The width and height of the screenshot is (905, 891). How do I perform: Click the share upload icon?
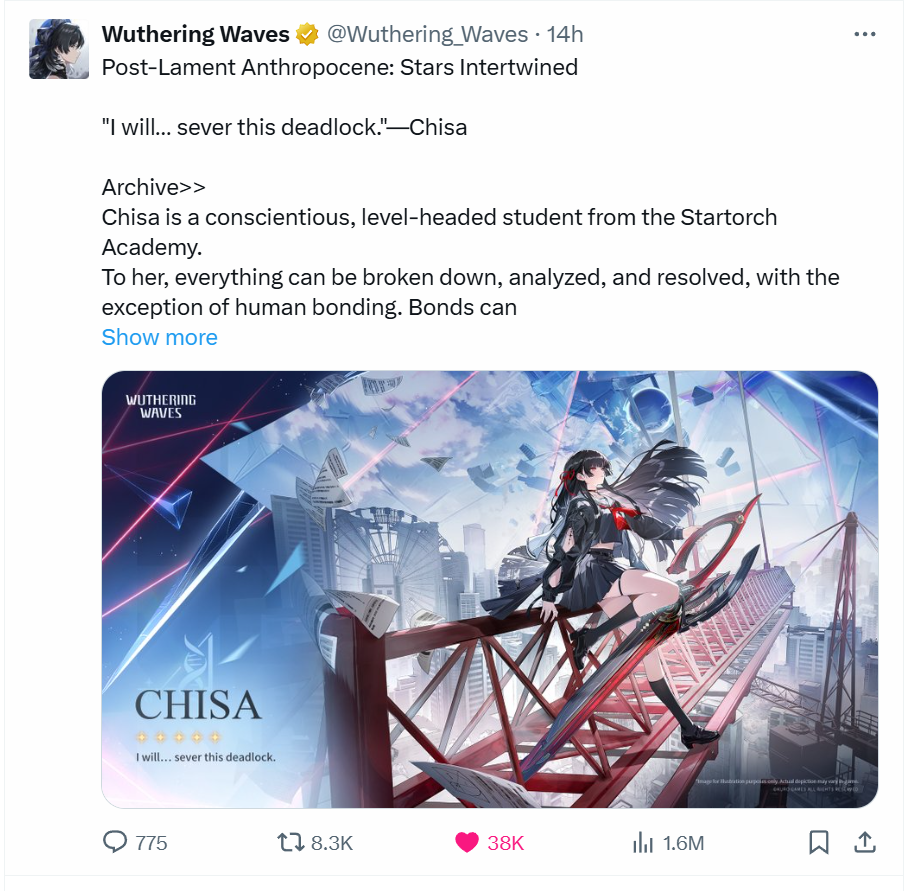pyautogui.click(x=864, y=843)
